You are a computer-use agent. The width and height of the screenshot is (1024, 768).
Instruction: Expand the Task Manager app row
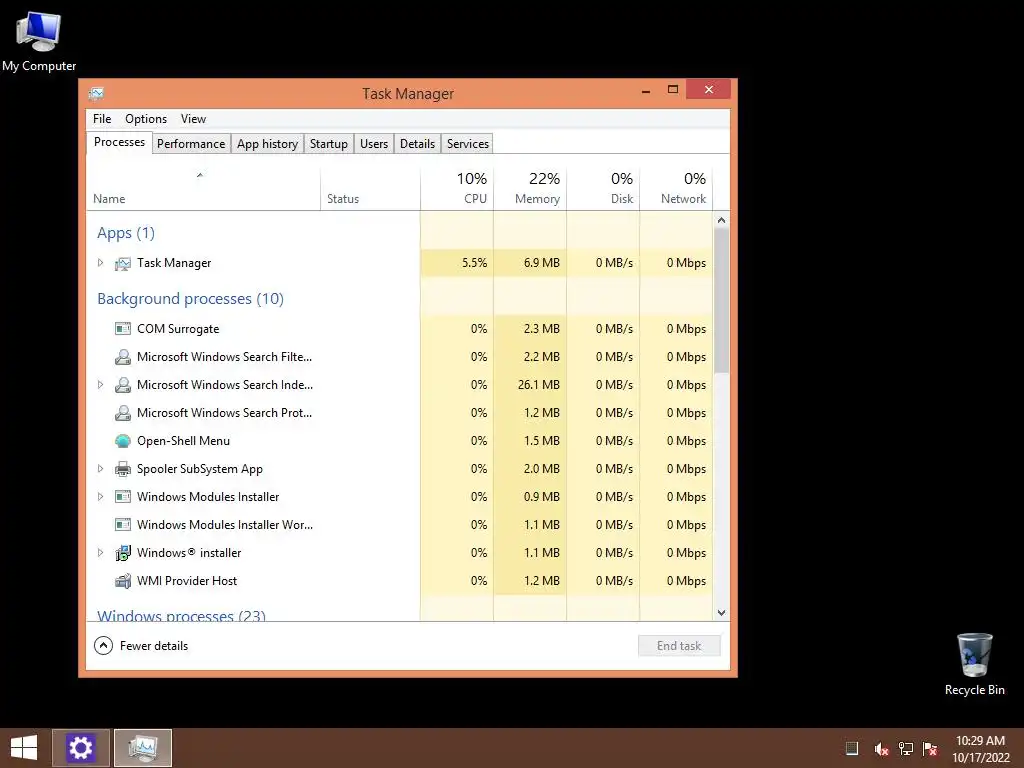point(100,263)
